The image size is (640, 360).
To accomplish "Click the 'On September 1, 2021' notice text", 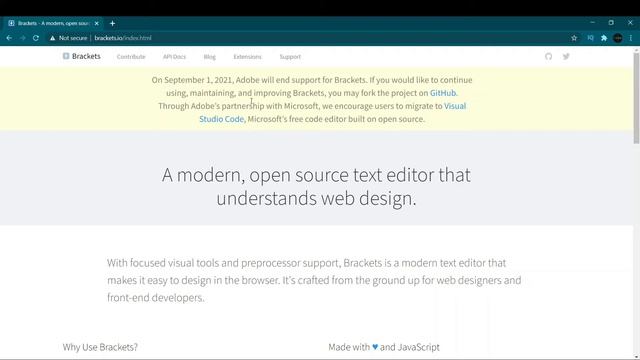I will 312,99.
